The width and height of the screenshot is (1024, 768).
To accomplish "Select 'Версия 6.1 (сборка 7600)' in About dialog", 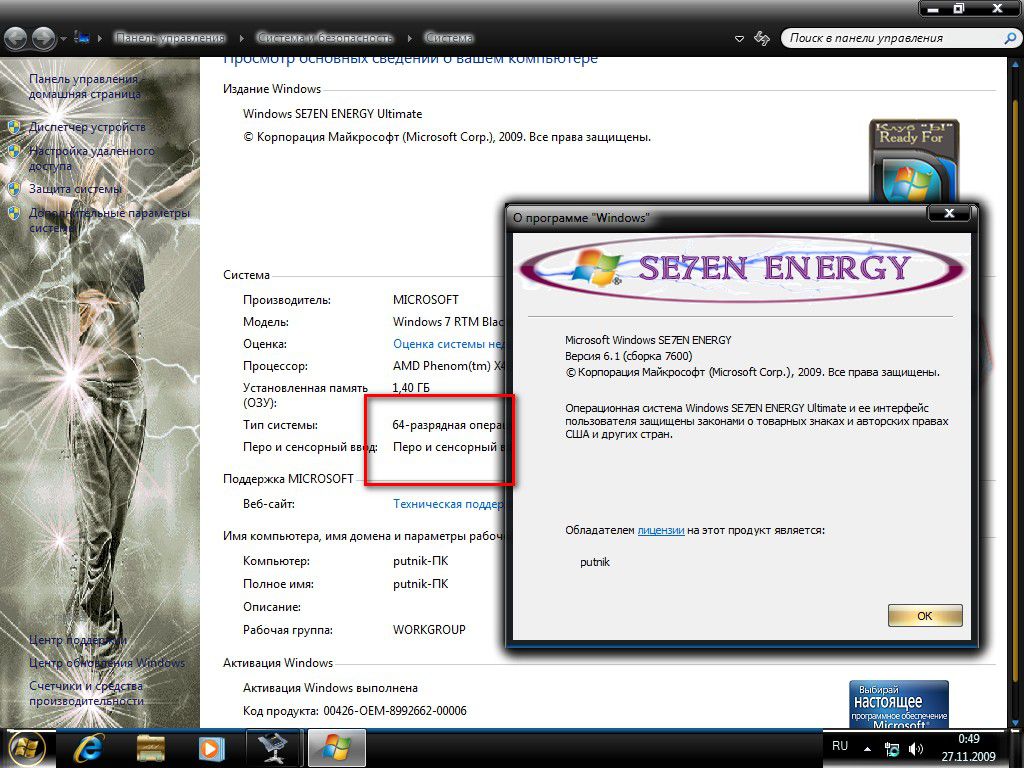I will (629, 356).
